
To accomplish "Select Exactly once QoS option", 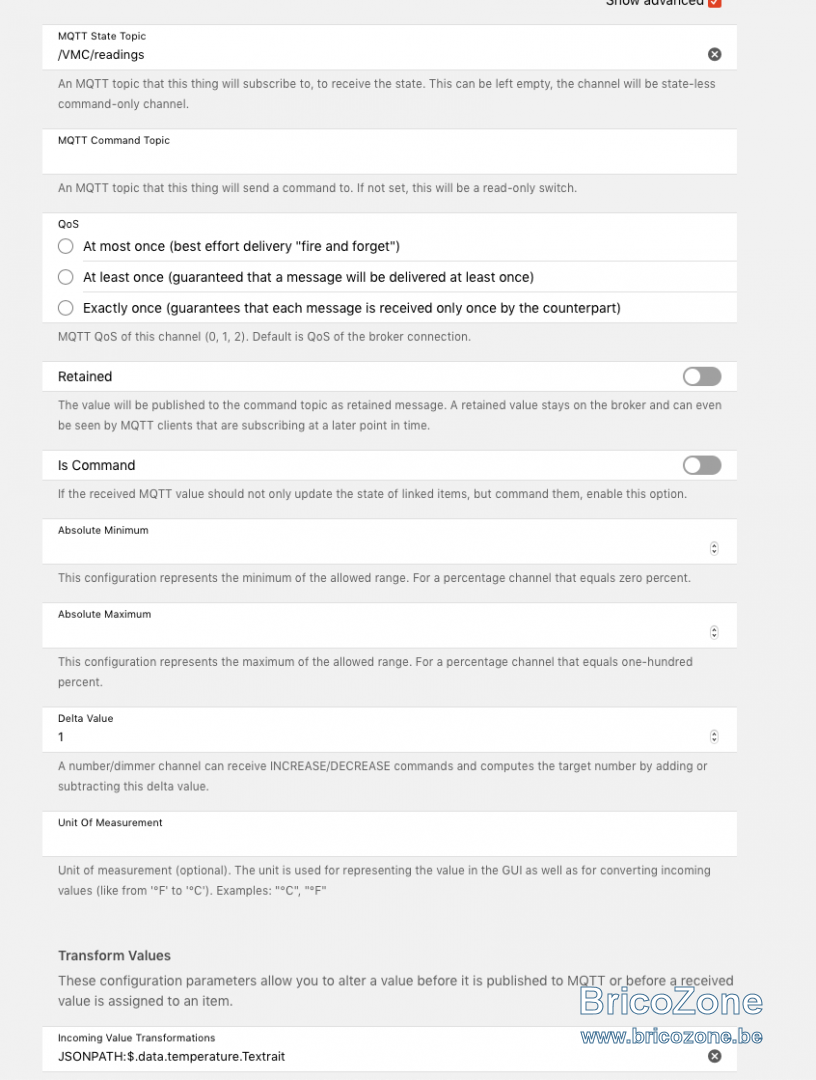I will click(65, 308).
